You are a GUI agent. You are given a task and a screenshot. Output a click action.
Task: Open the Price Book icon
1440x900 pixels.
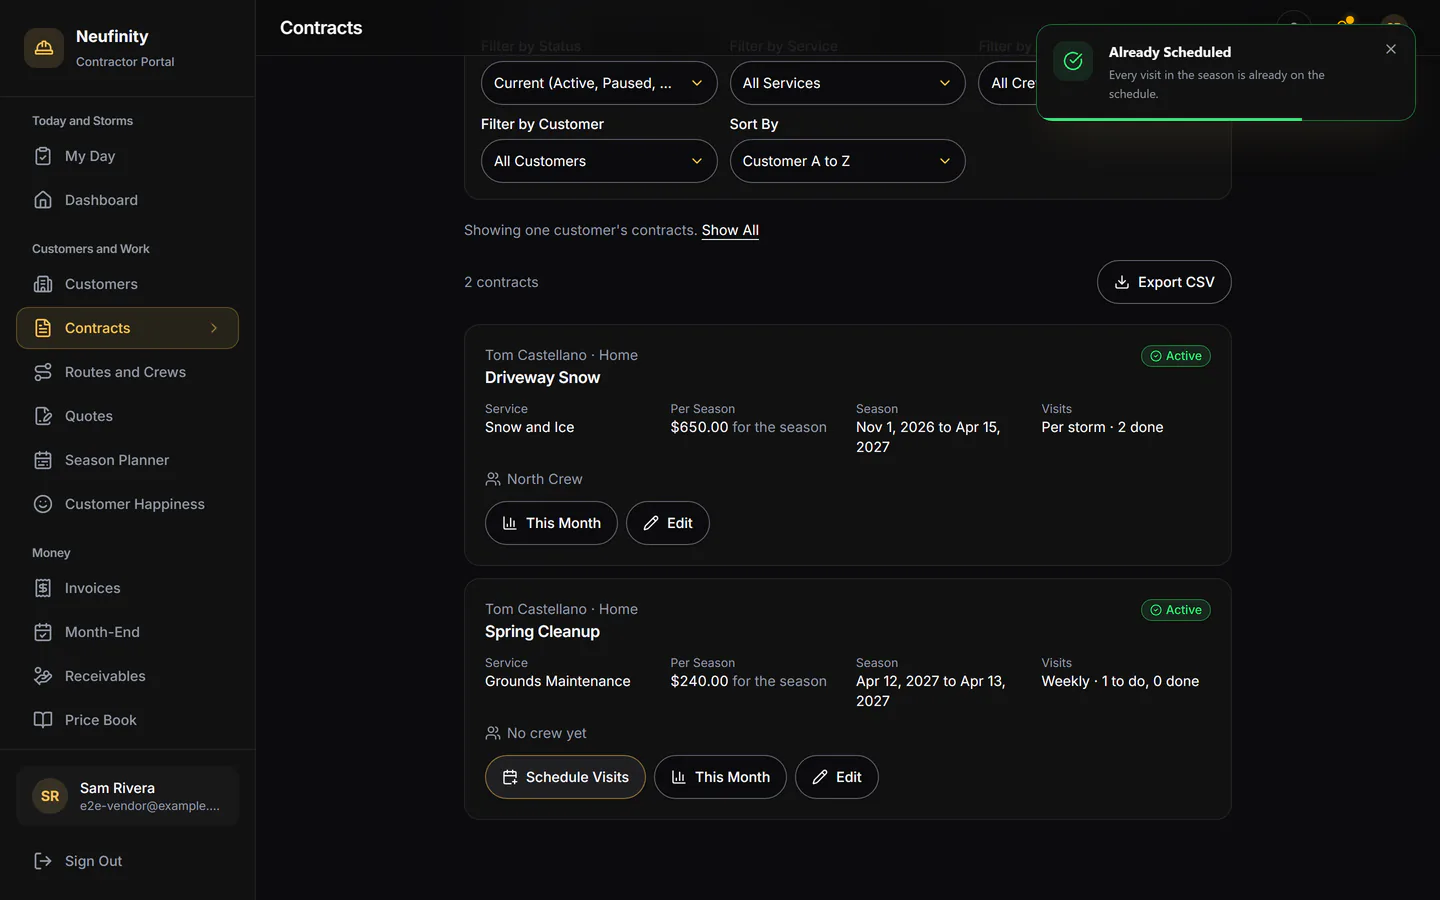point(43,720)
